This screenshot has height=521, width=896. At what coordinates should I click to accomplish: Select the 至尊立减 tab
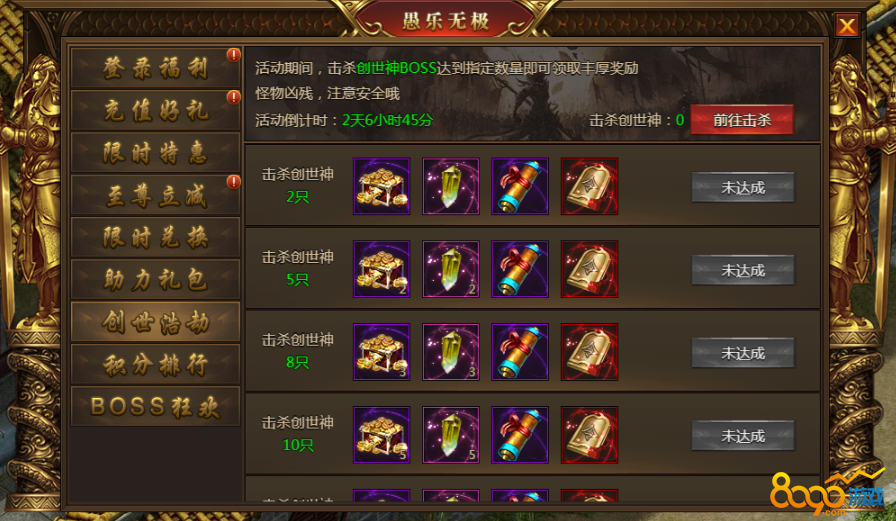tap(155, 195)
